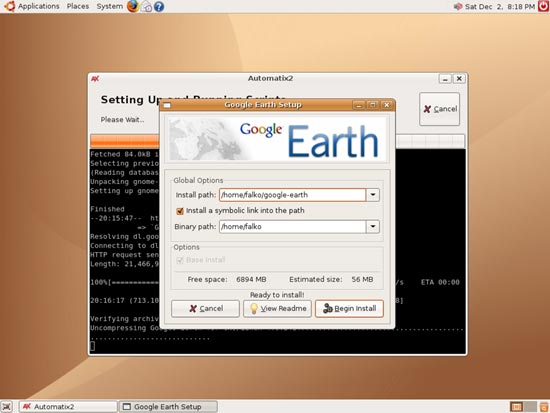This screenshot has width=550, height=413.
Task: Launch Firefox from the top panel
Action: (x=133, y=6)
